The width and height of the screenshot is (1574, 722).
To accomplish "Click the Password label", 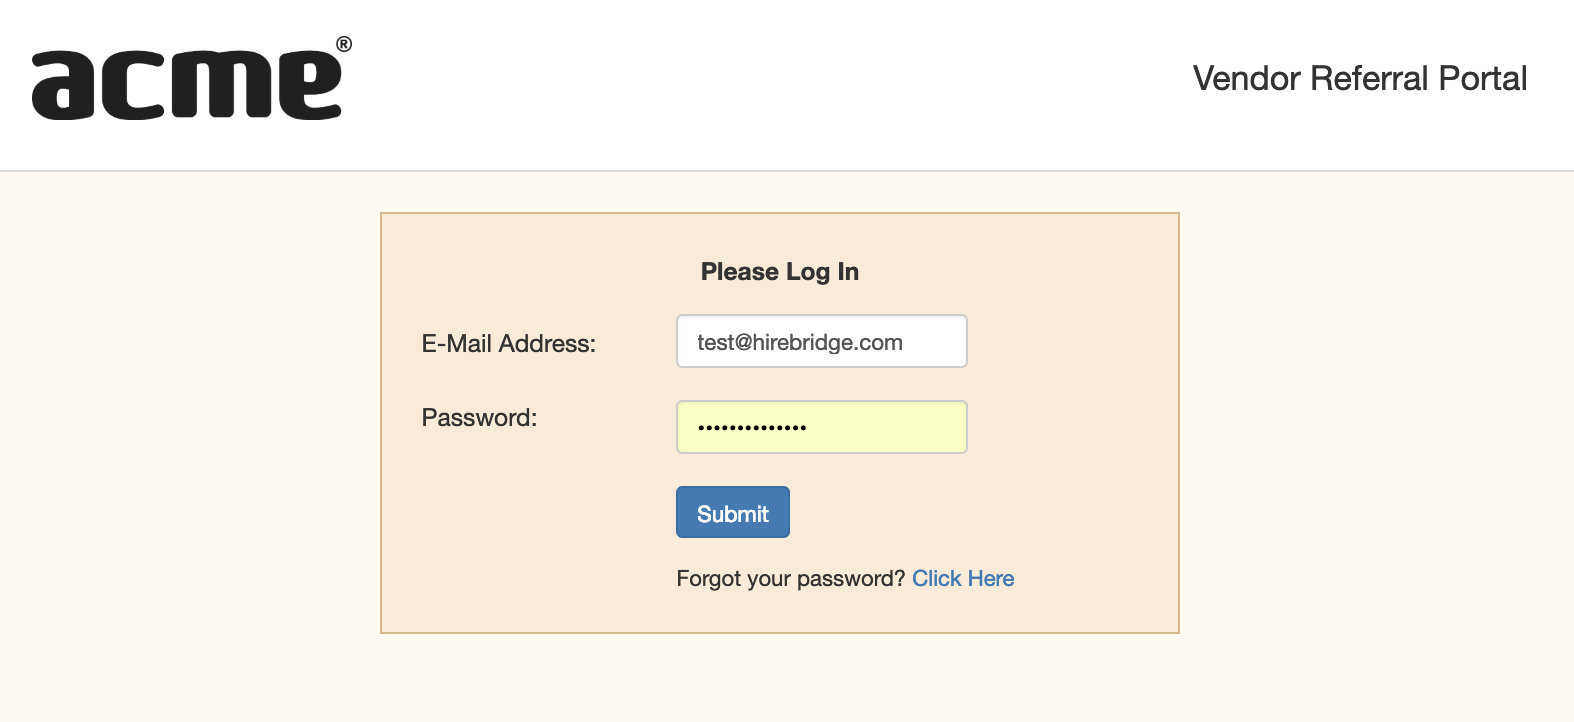I will click(x=479, y=418).
